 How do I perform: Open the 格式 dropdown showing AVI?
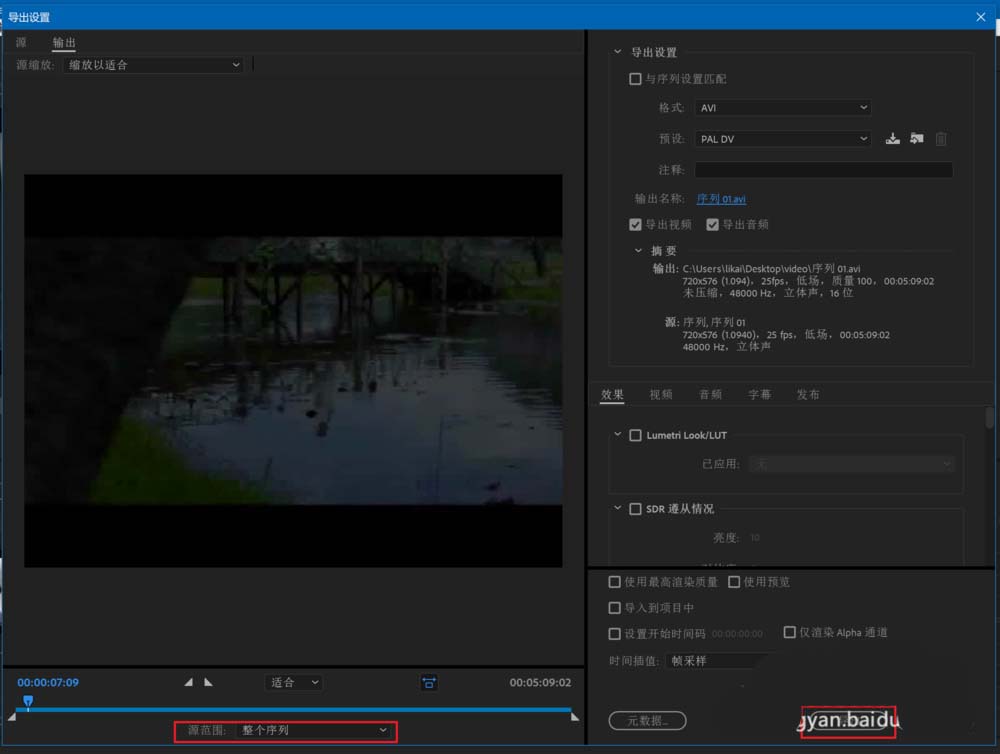tap(782, 107)
